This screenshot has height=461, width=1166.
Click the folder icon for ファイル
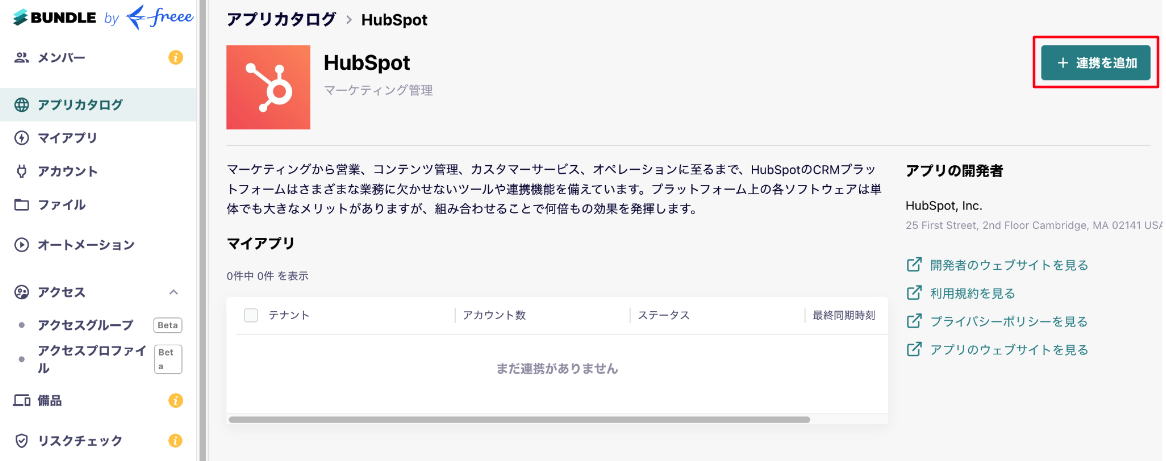tap(22, 204)
